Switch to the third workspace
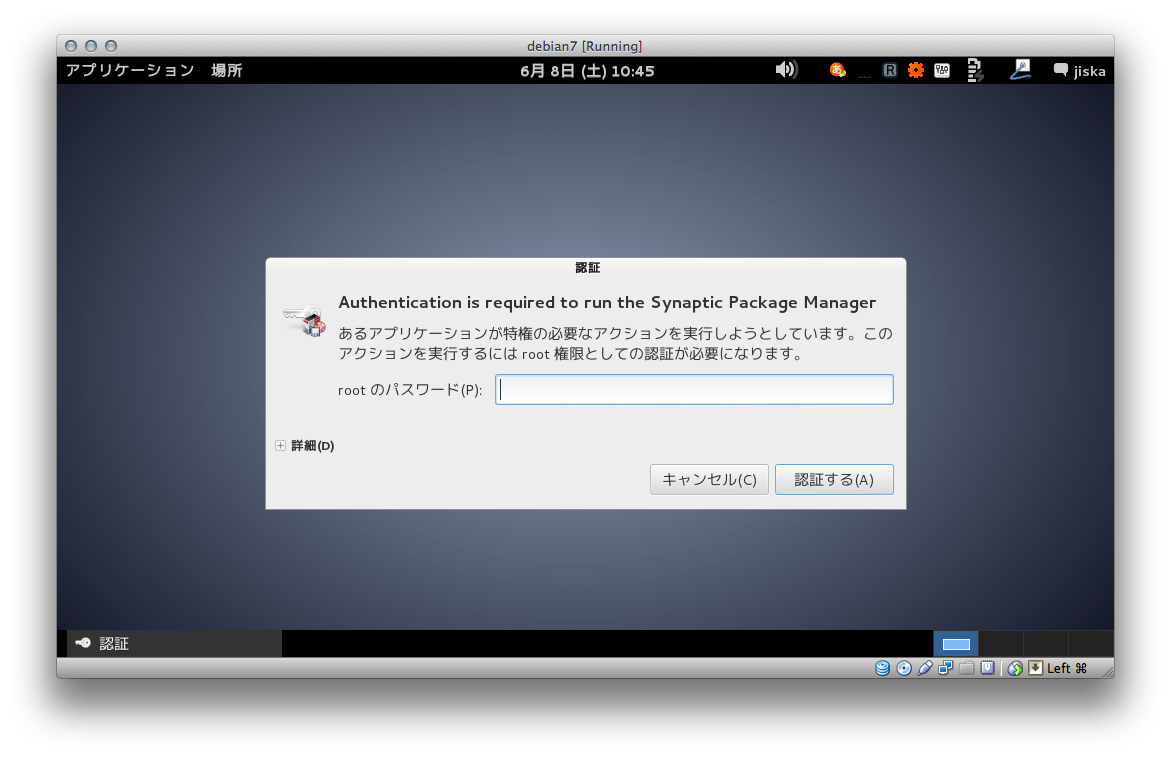This screenshot has height=757, width=1171. tap(1046, 644)
